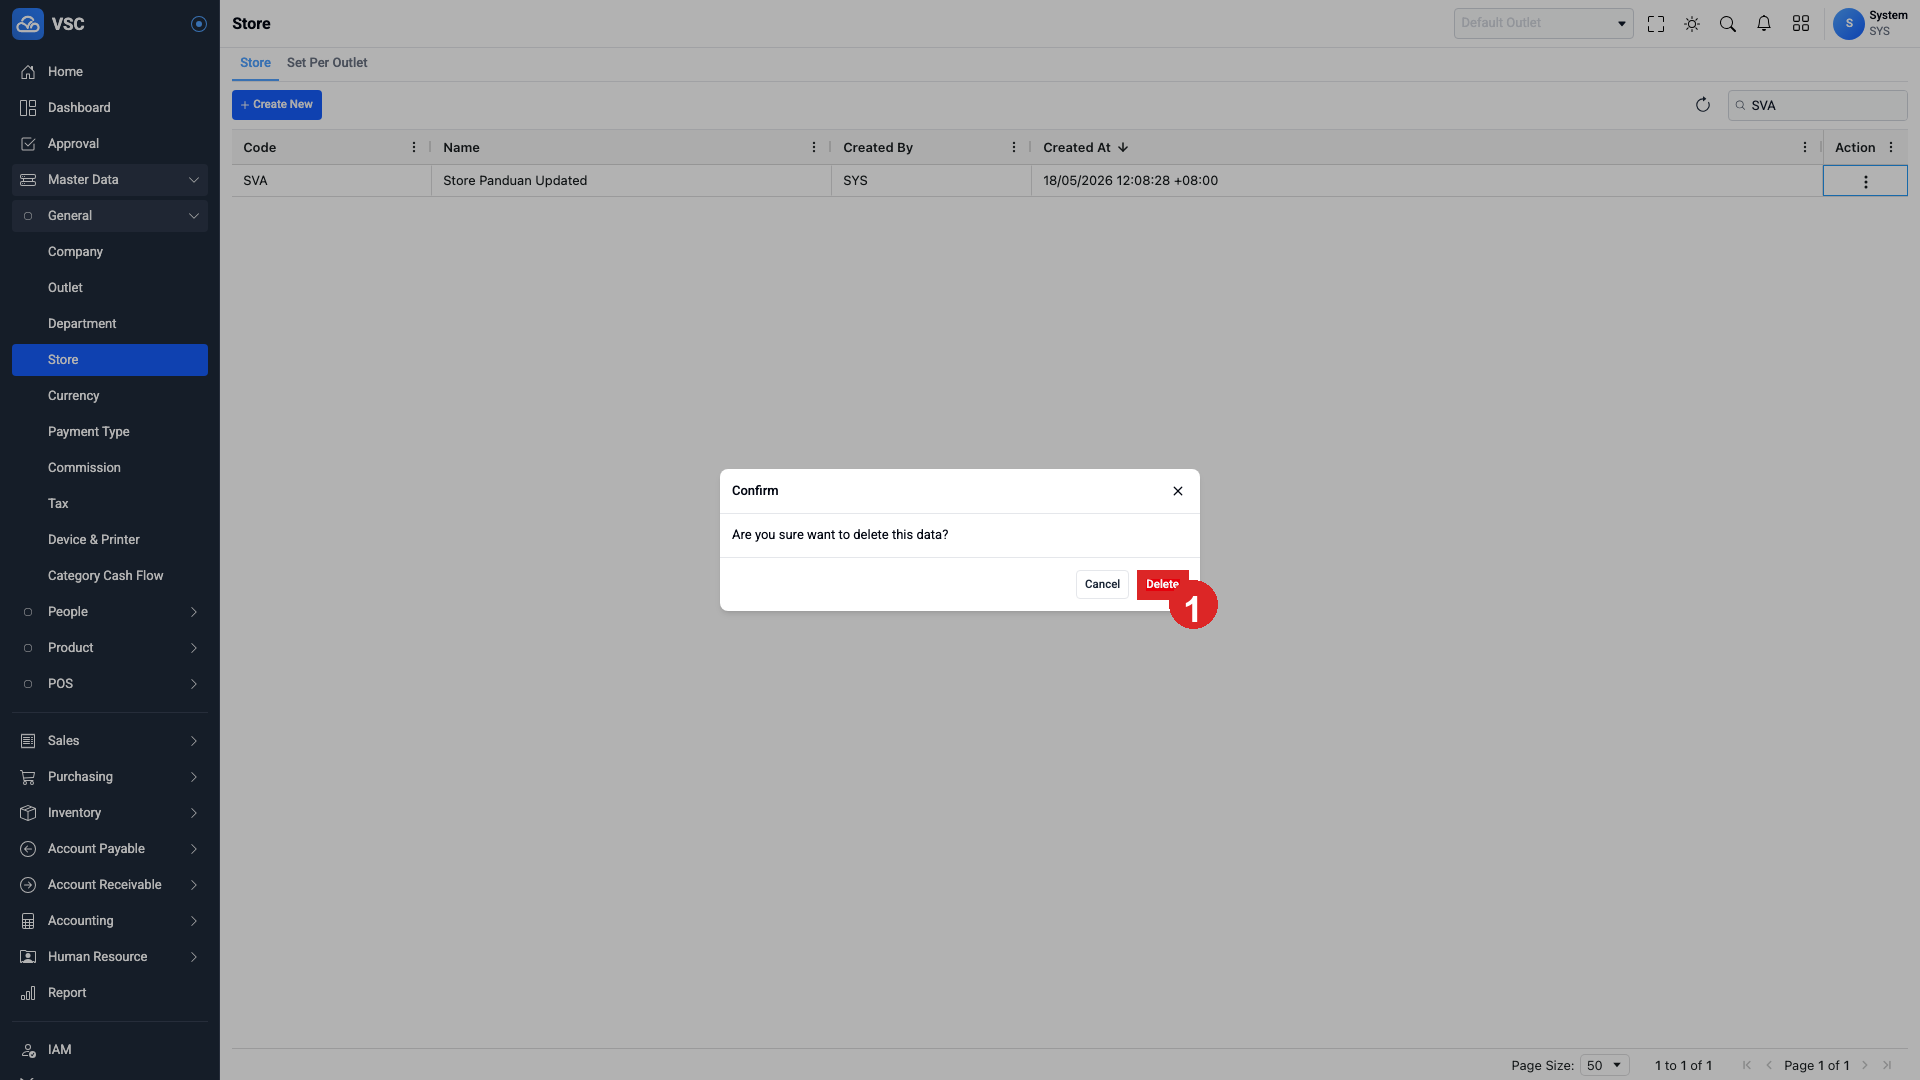Click the Create New button
1920x1080 pixels.
[277, 105]
